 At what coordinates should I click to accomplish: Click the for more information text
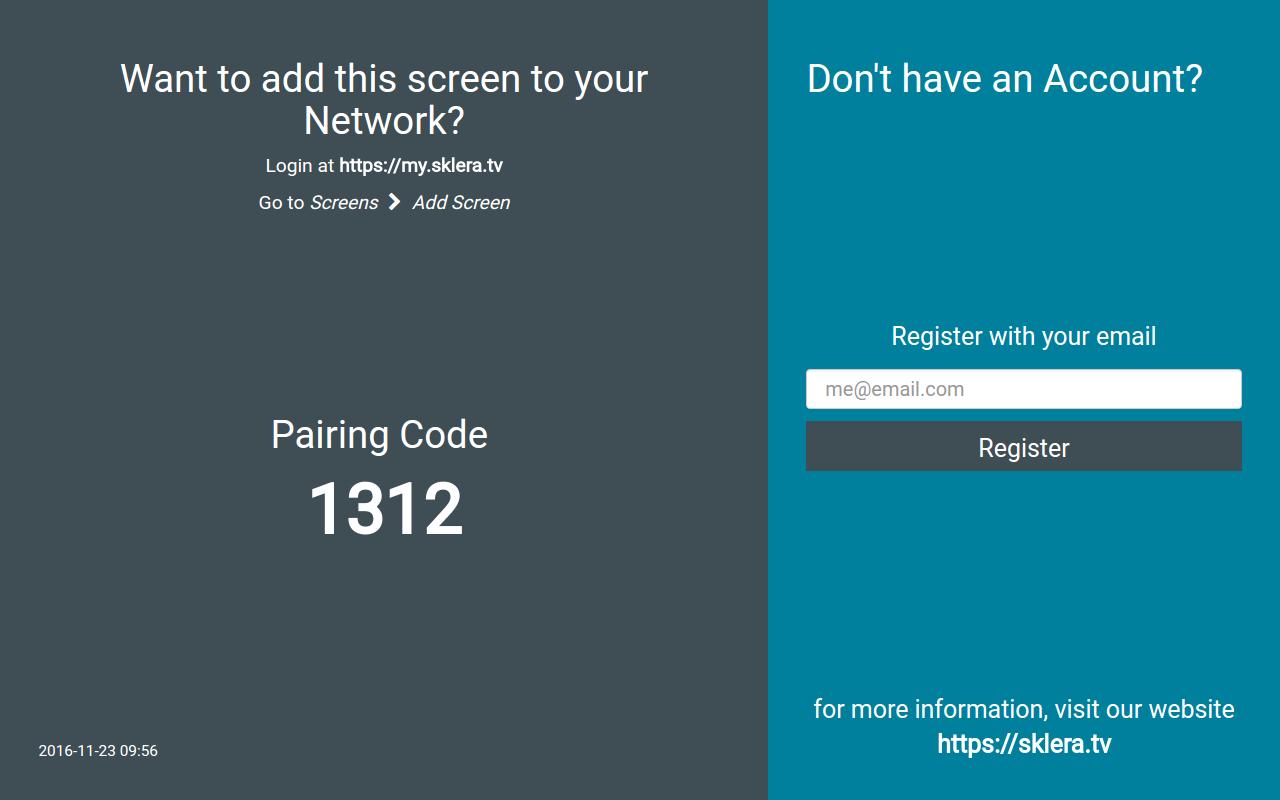(1024, 709)
